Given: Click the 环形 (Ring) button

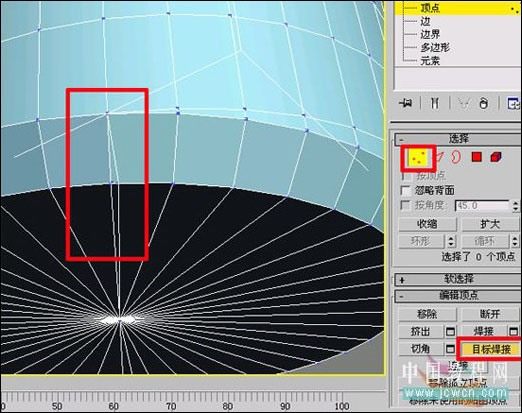Looking at the screenshot, I should click(x=422, y=241).
